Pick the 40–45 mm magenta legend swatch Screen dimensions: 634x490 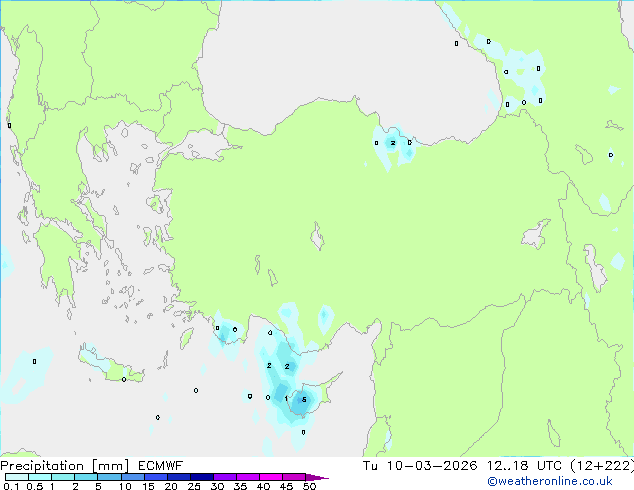pos(271,477)
